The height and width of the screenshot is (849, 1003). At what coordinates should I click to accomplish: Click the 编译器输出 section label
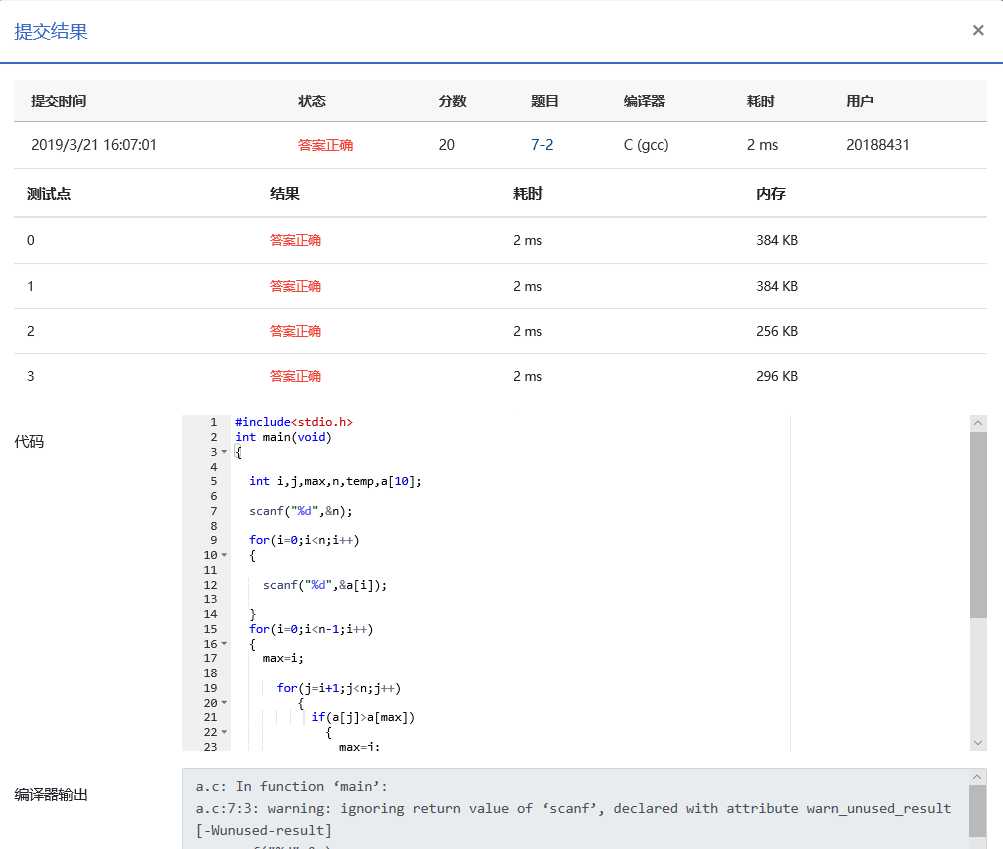click(x=51, y=795)
